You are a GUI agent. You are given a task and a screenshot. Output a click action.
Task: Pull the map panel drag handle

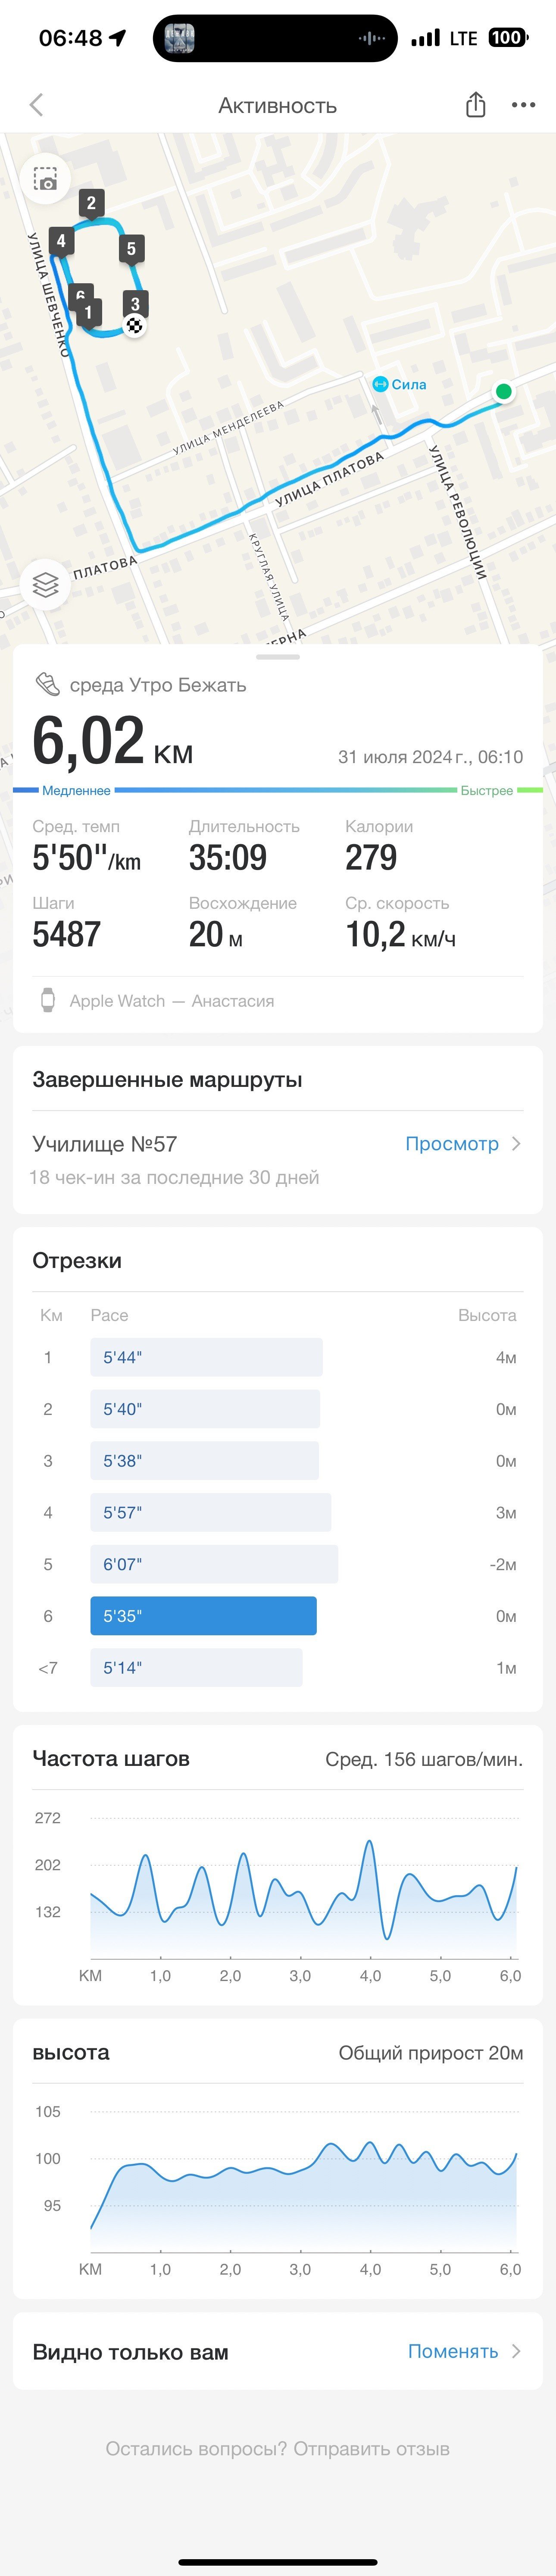click(278, 657)
